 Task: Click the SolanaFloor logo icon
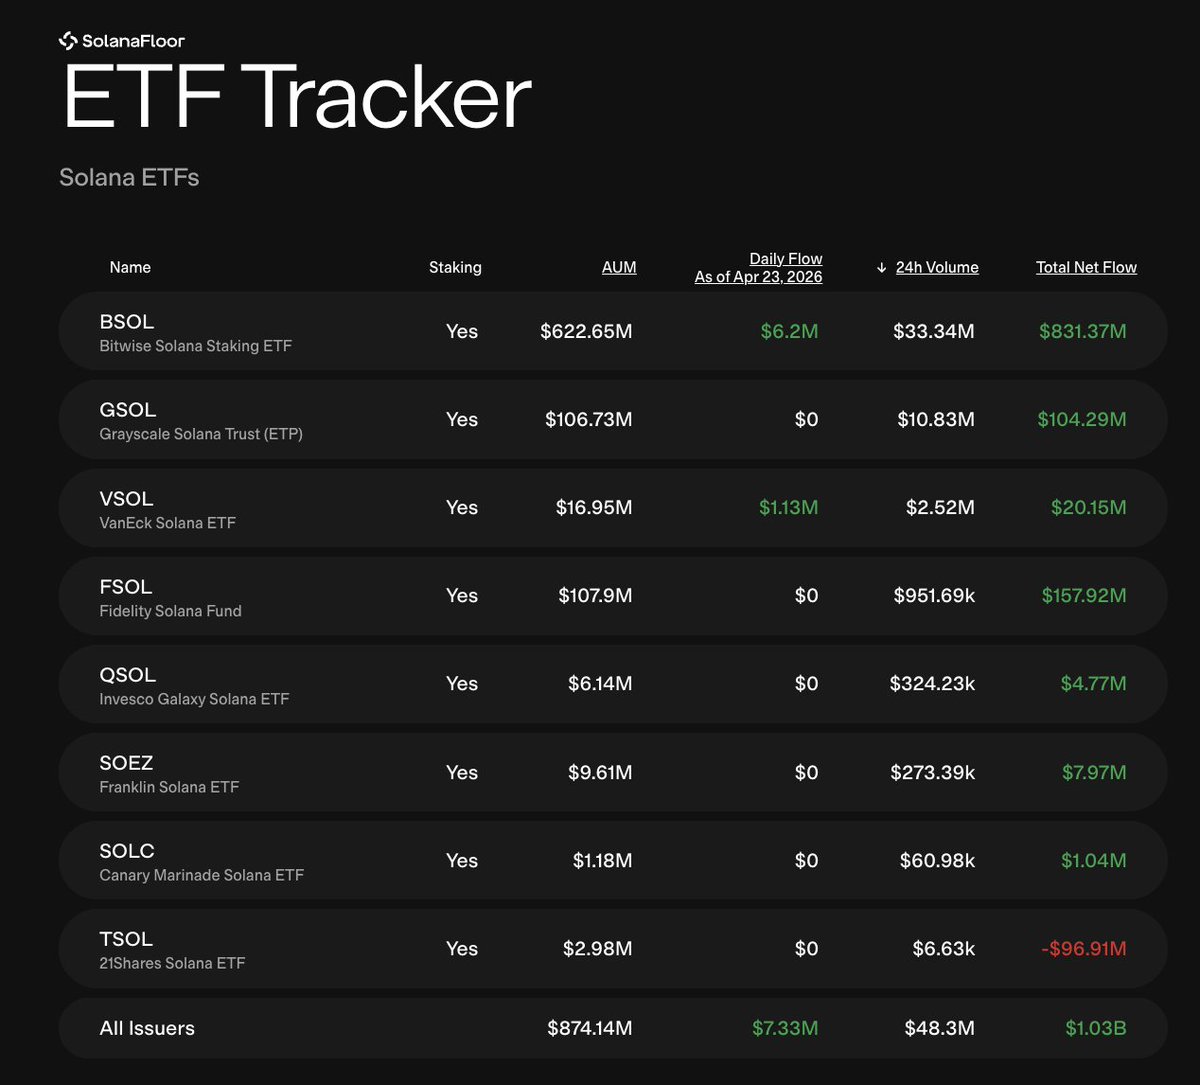tap(68, 41)
